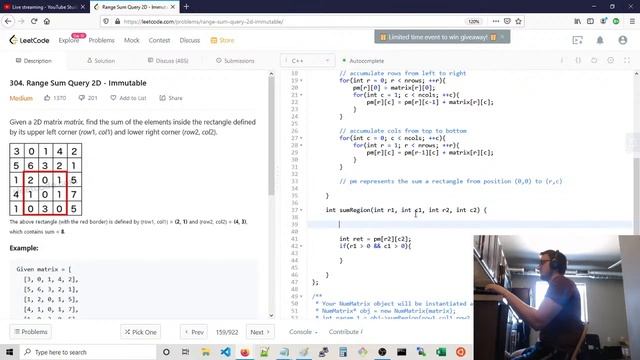Open the Explore menu item
The width and height of the screenshot is (640, 360).
(x=69, y=40)
